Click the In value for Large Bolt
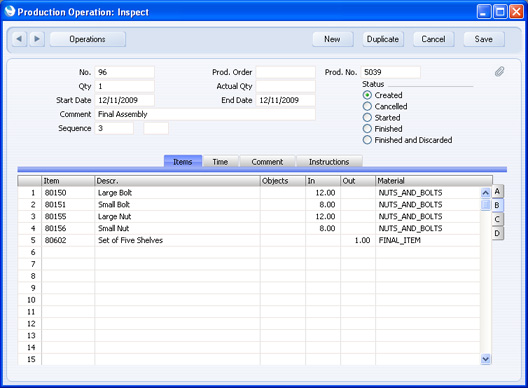The height and width of the screenshot is (388, 528). coord(323,193)
